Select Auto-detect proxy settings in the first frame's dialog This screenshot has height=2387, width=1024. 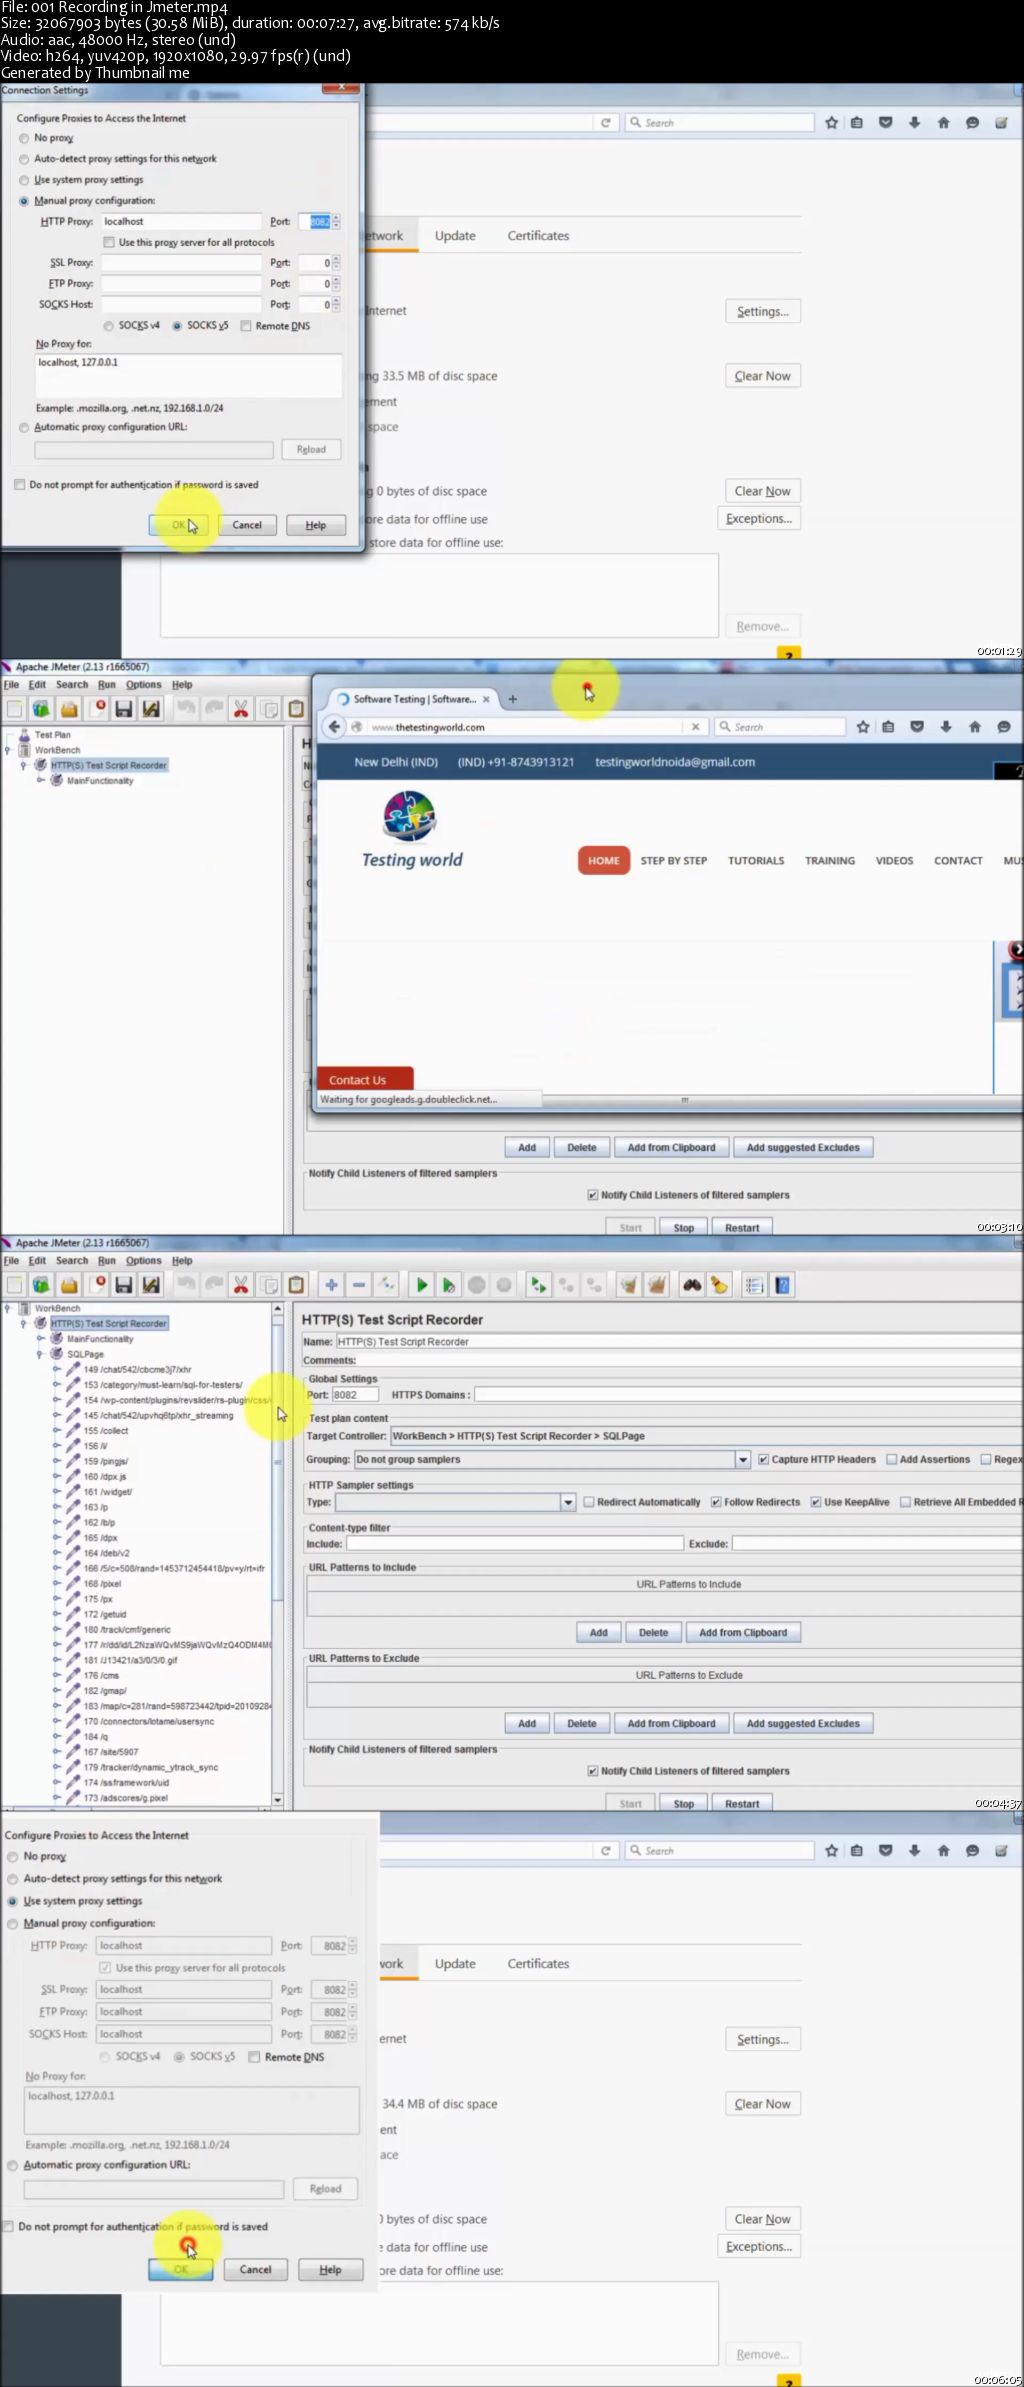pyautogui.click(x=24, y=159)
